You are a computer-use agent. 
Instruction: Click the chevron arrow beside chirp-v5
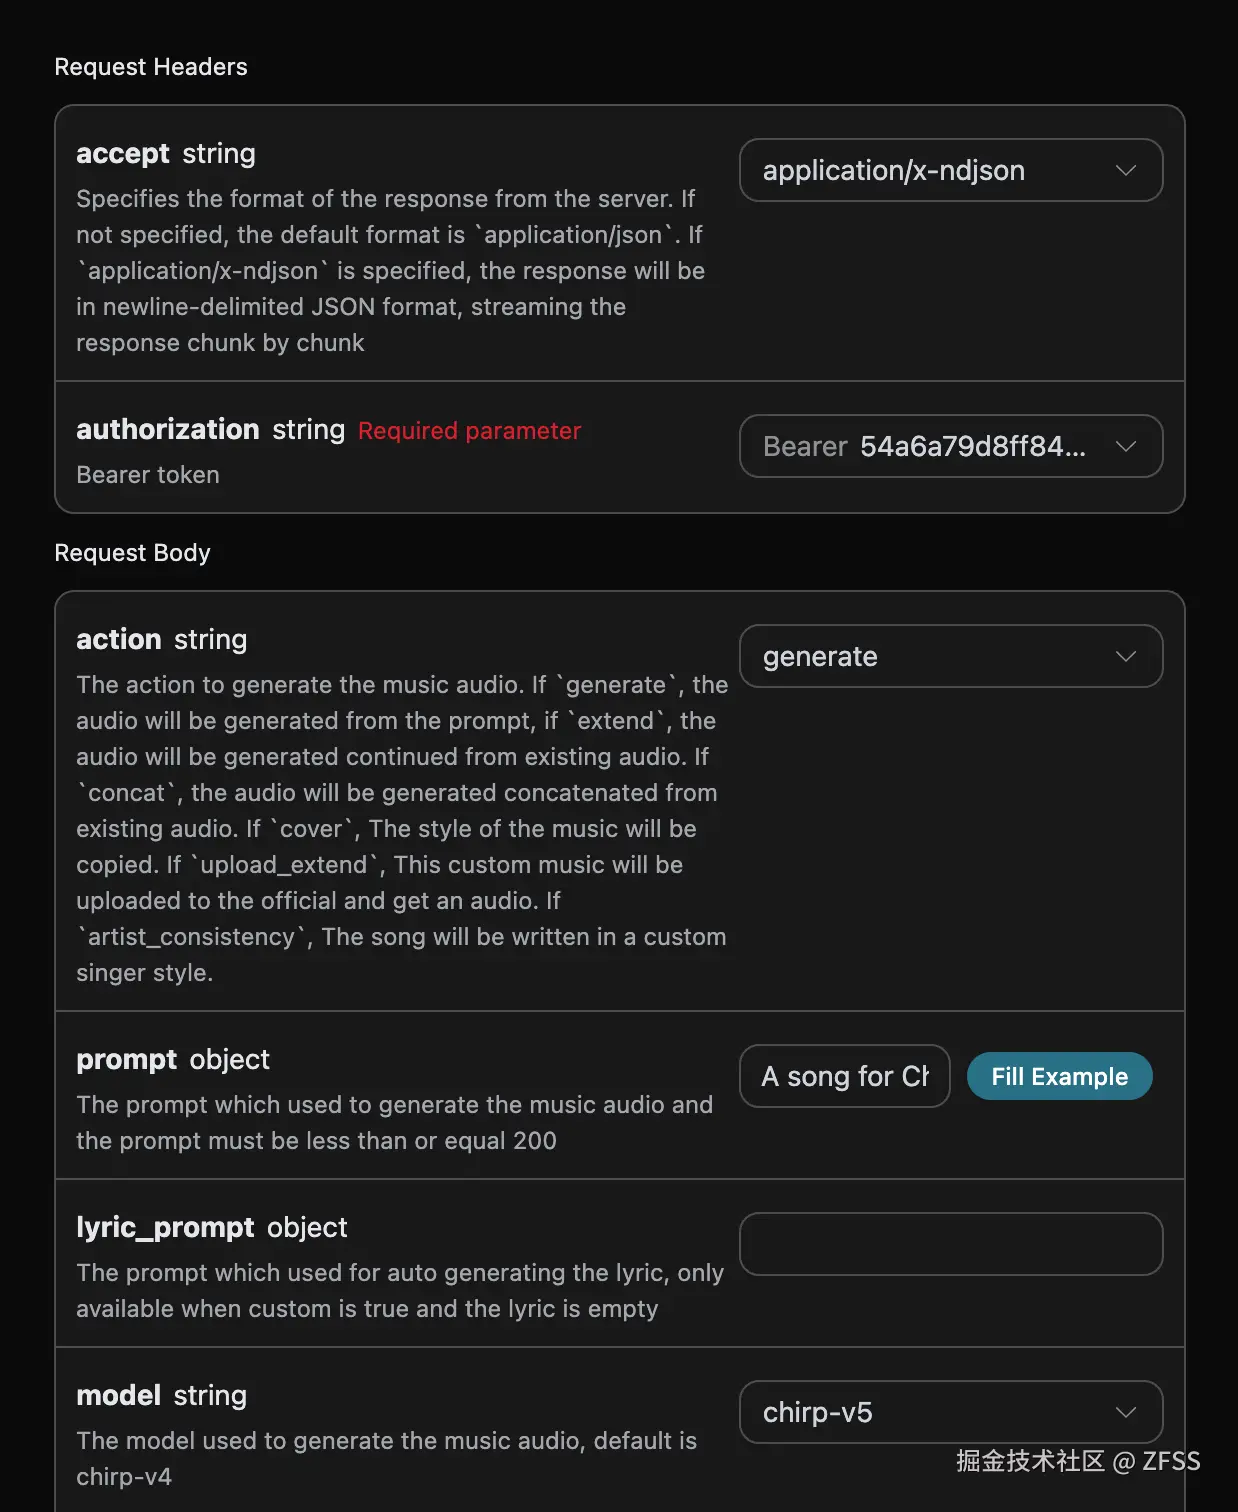pos(1125,1412)
